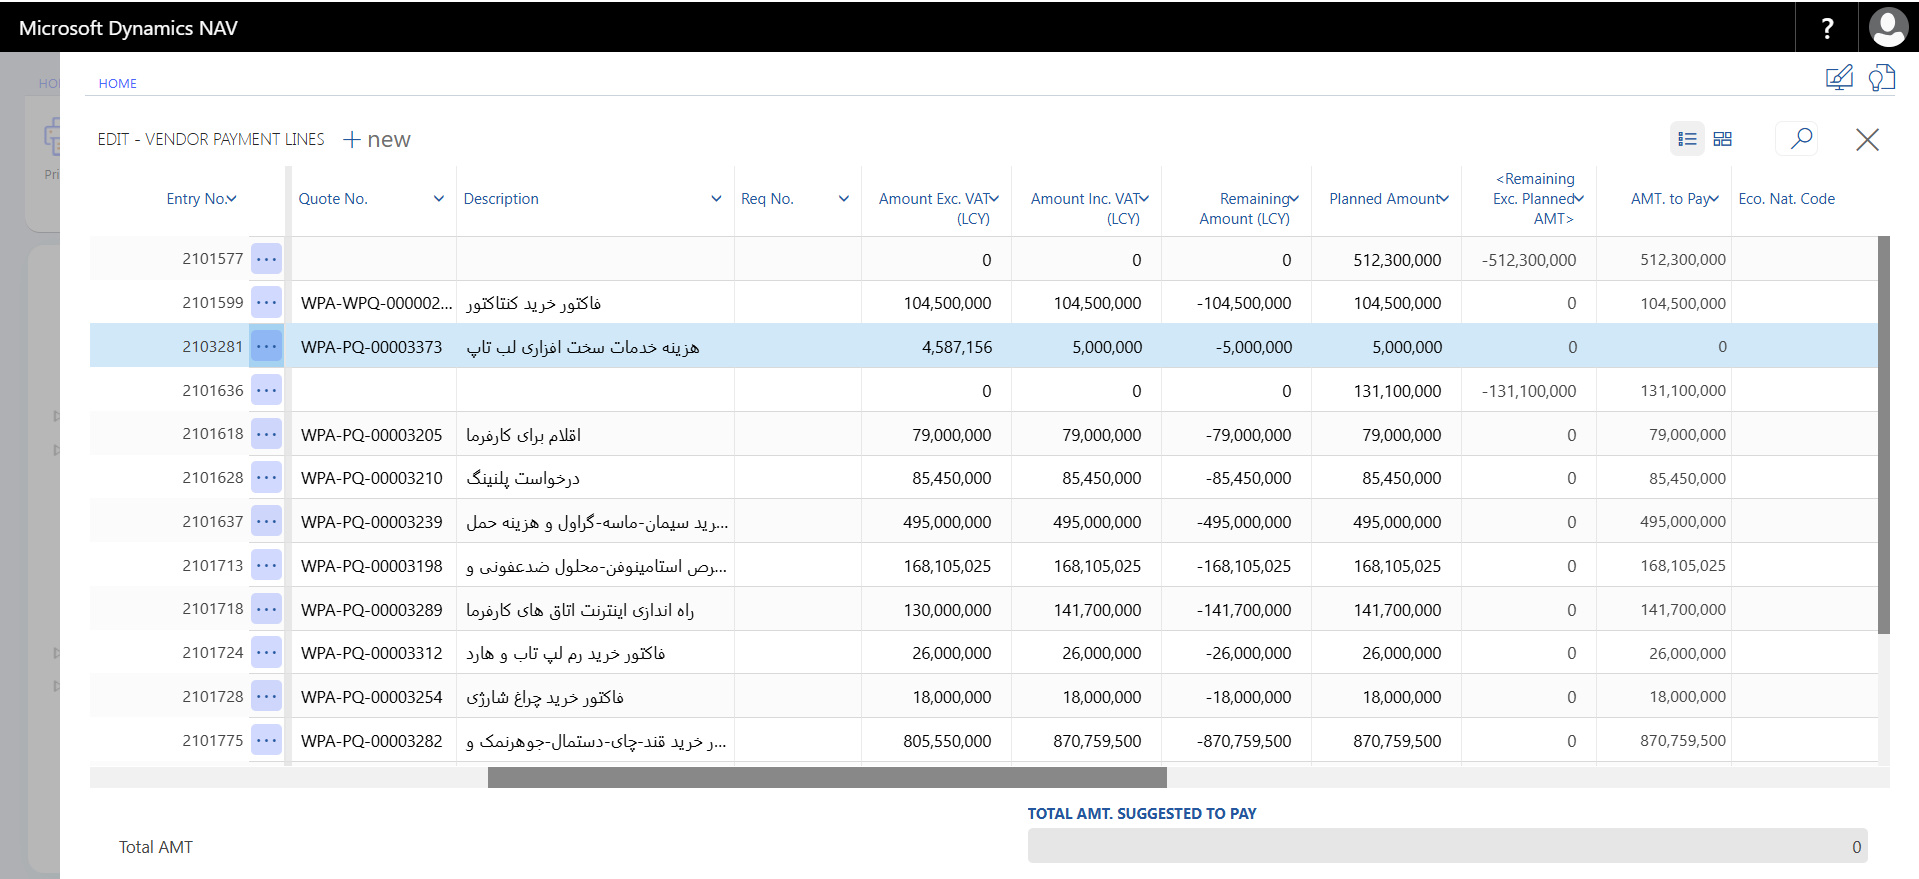Open row menu for entry 2101724
1919x879 pixels.
(x=266, y=653)
